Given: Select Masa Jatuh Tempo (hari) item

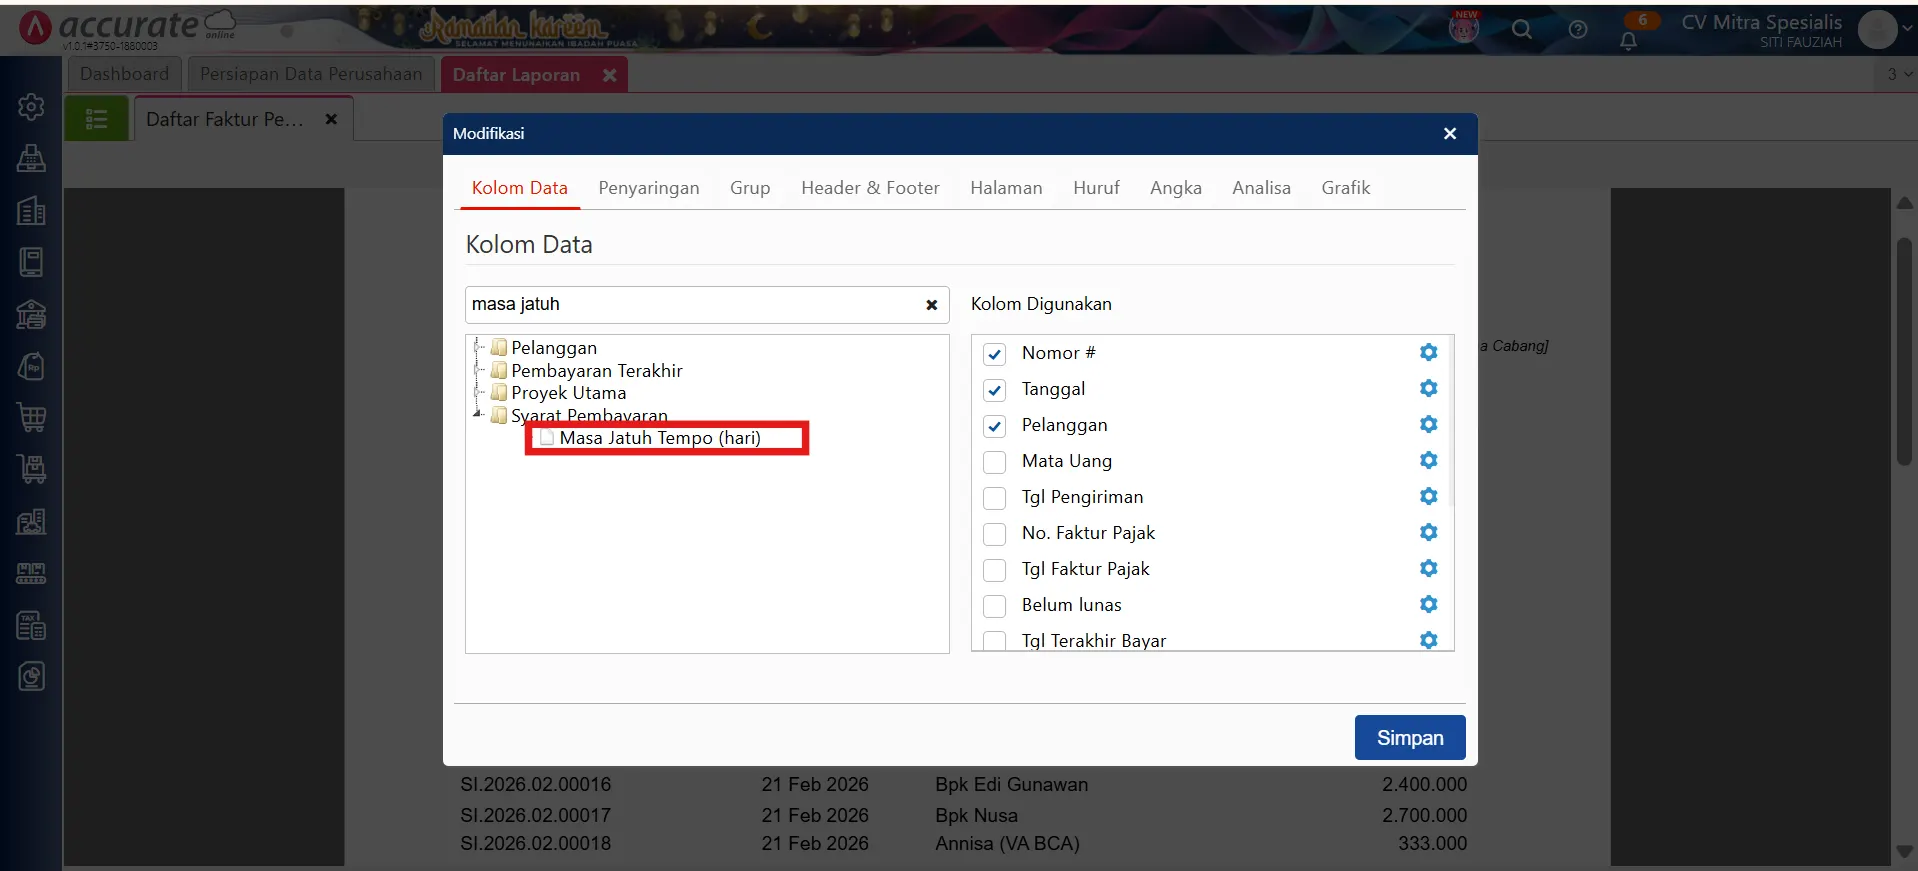Looking at the screenshot, I should [x=659, y=438].
